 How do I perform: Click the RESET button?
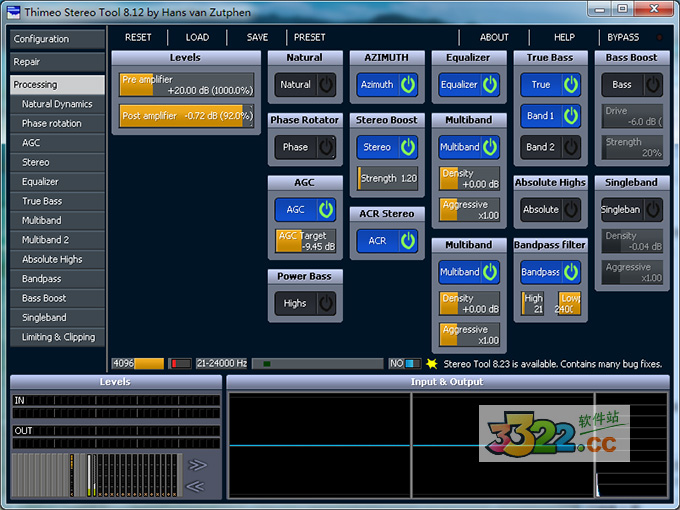(138, 37)
